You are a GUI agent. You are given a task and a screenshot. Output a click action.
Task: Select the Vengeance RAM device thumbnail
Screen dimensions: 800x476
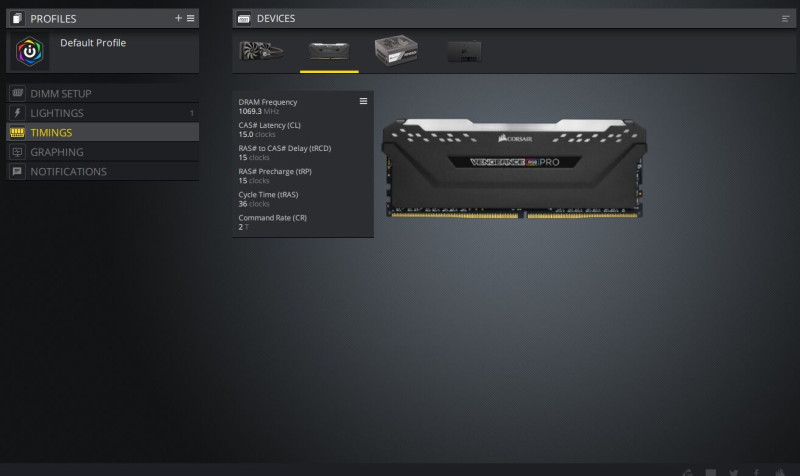coord(329,51)
